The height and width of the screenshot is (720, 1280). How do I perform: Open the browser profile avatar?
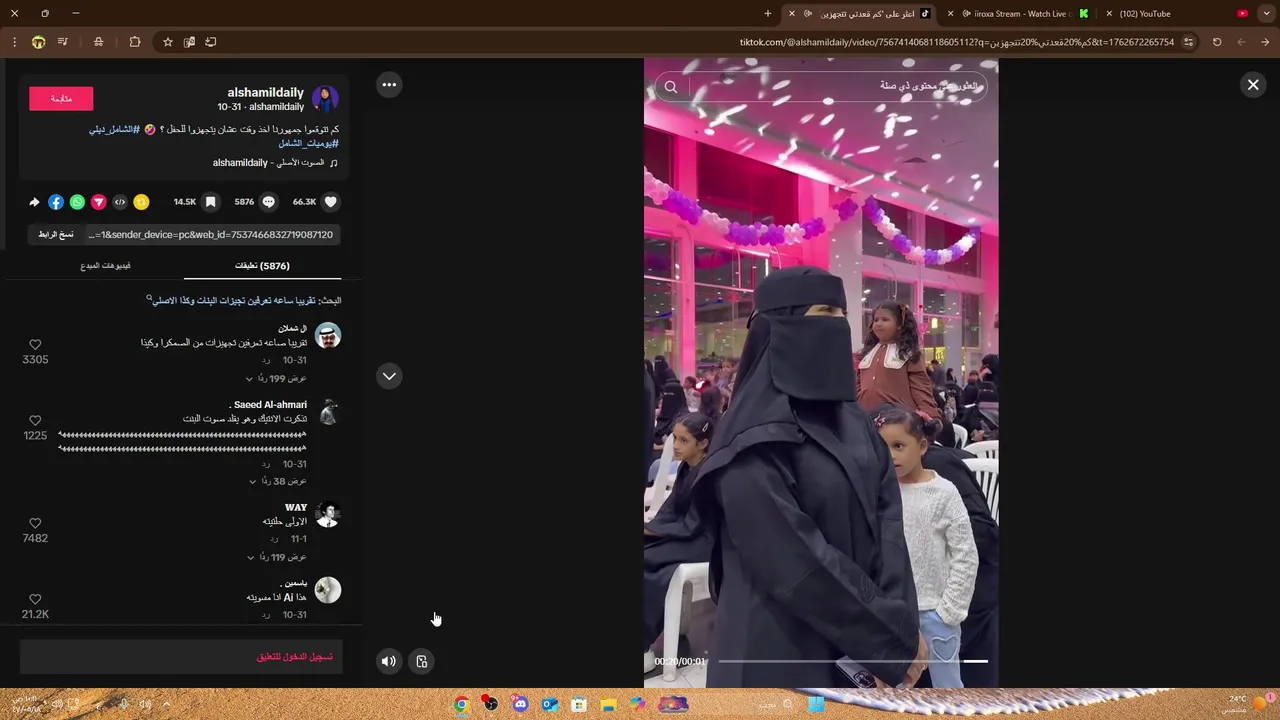(x=38, y=42)
